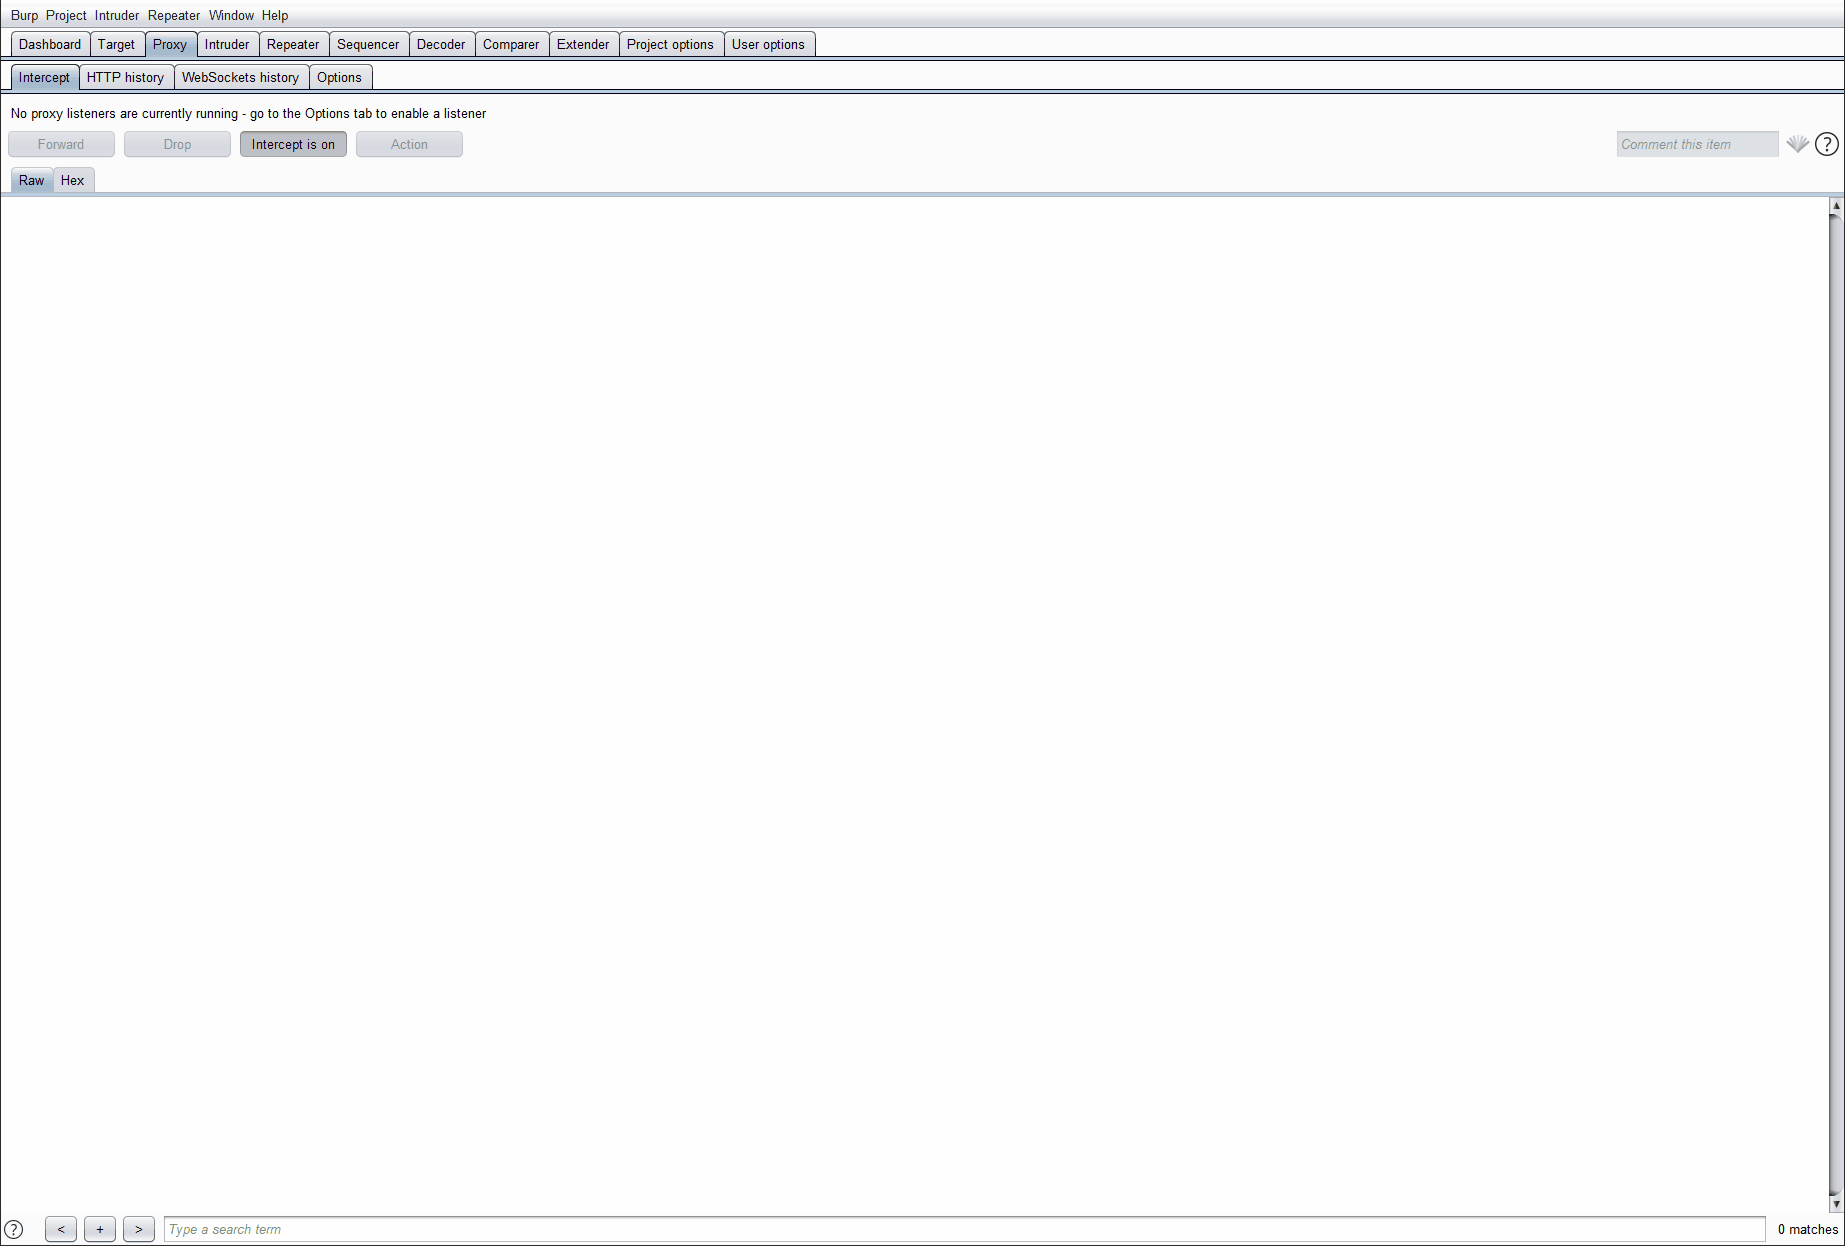Open the WebSockets history sub-tab

240,77
